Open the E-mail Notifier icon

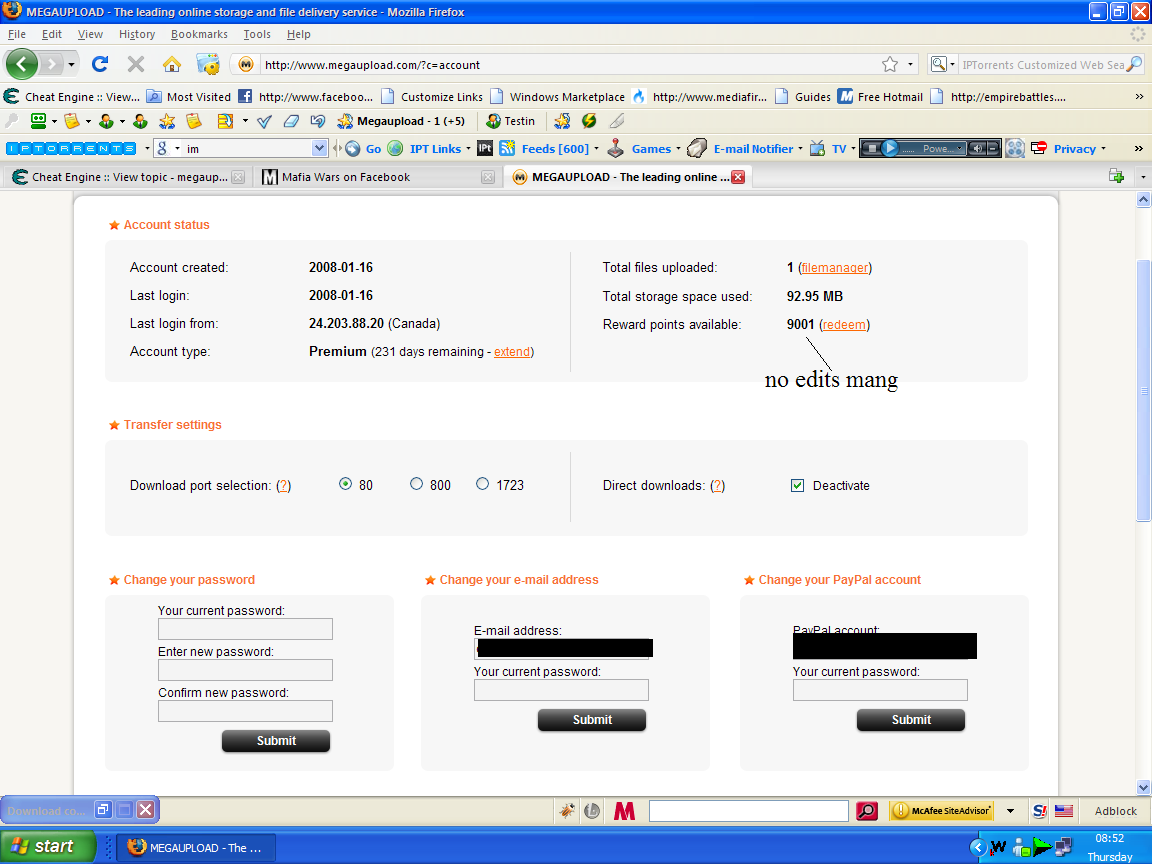click(x=696, y=148)
